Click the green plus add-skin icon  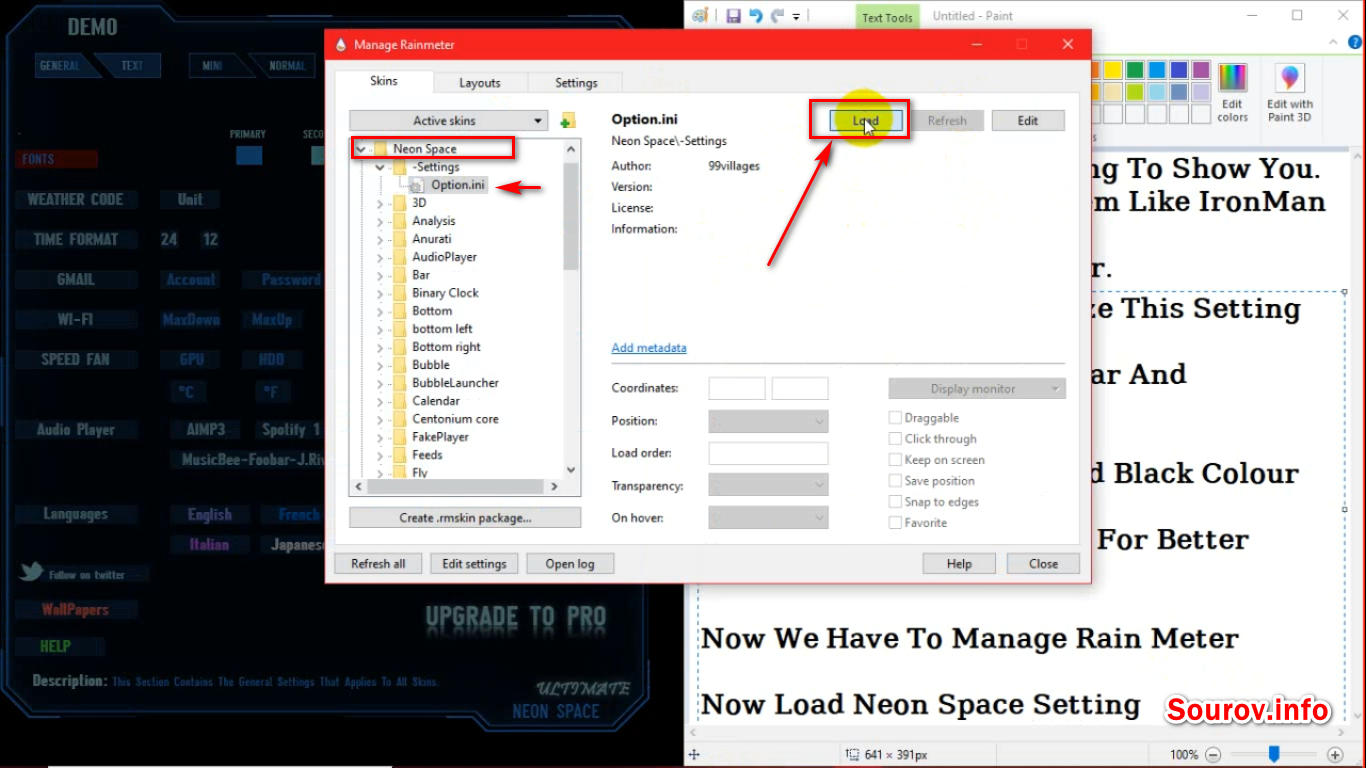click(568, 121)
